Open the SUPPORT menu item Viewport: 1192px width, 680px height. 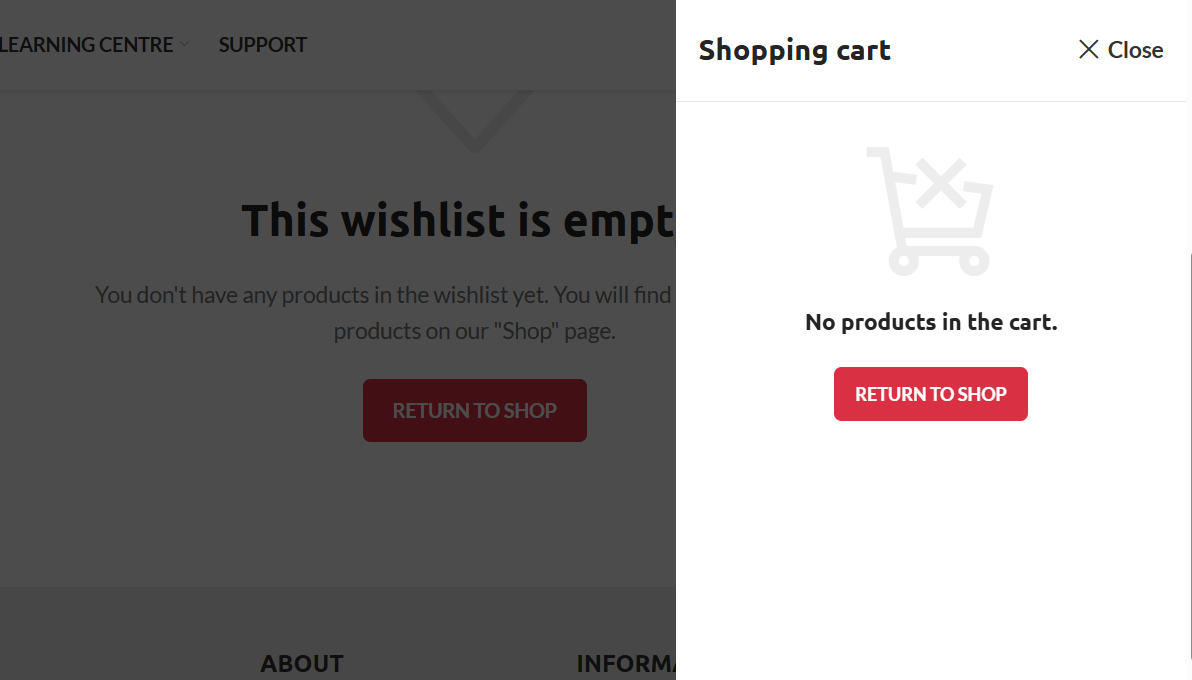263,45
